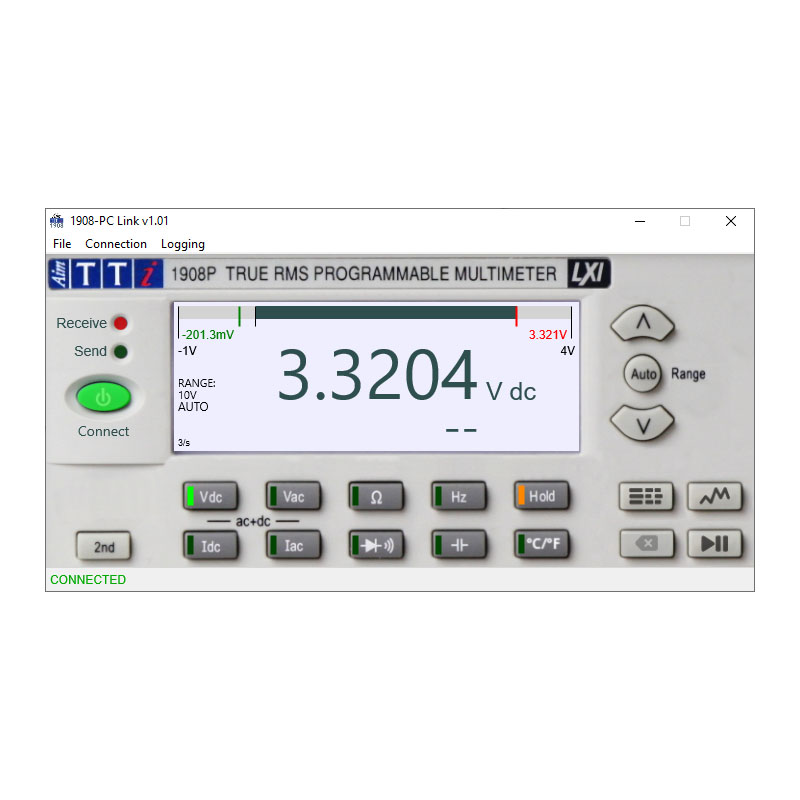This screenshot has width=800, height=800.
Task: Click the LXI logo badge
Action: (x=589, y=273)
